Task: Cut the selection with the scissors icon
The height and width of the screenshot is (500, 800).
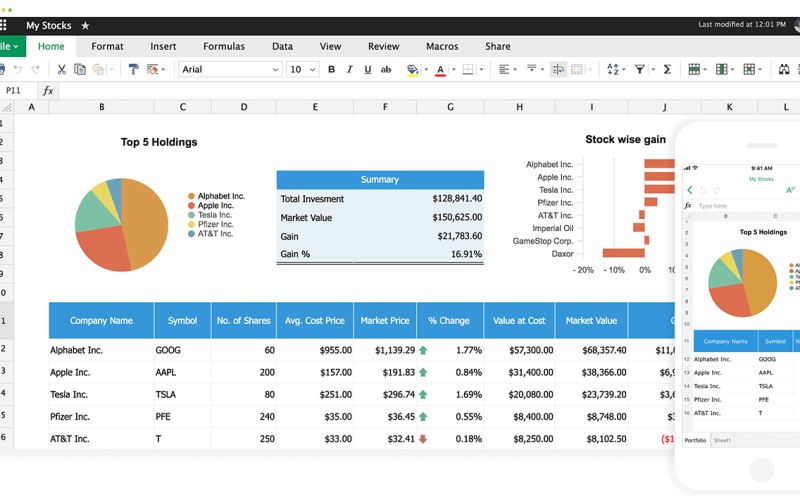Action: 62,69
